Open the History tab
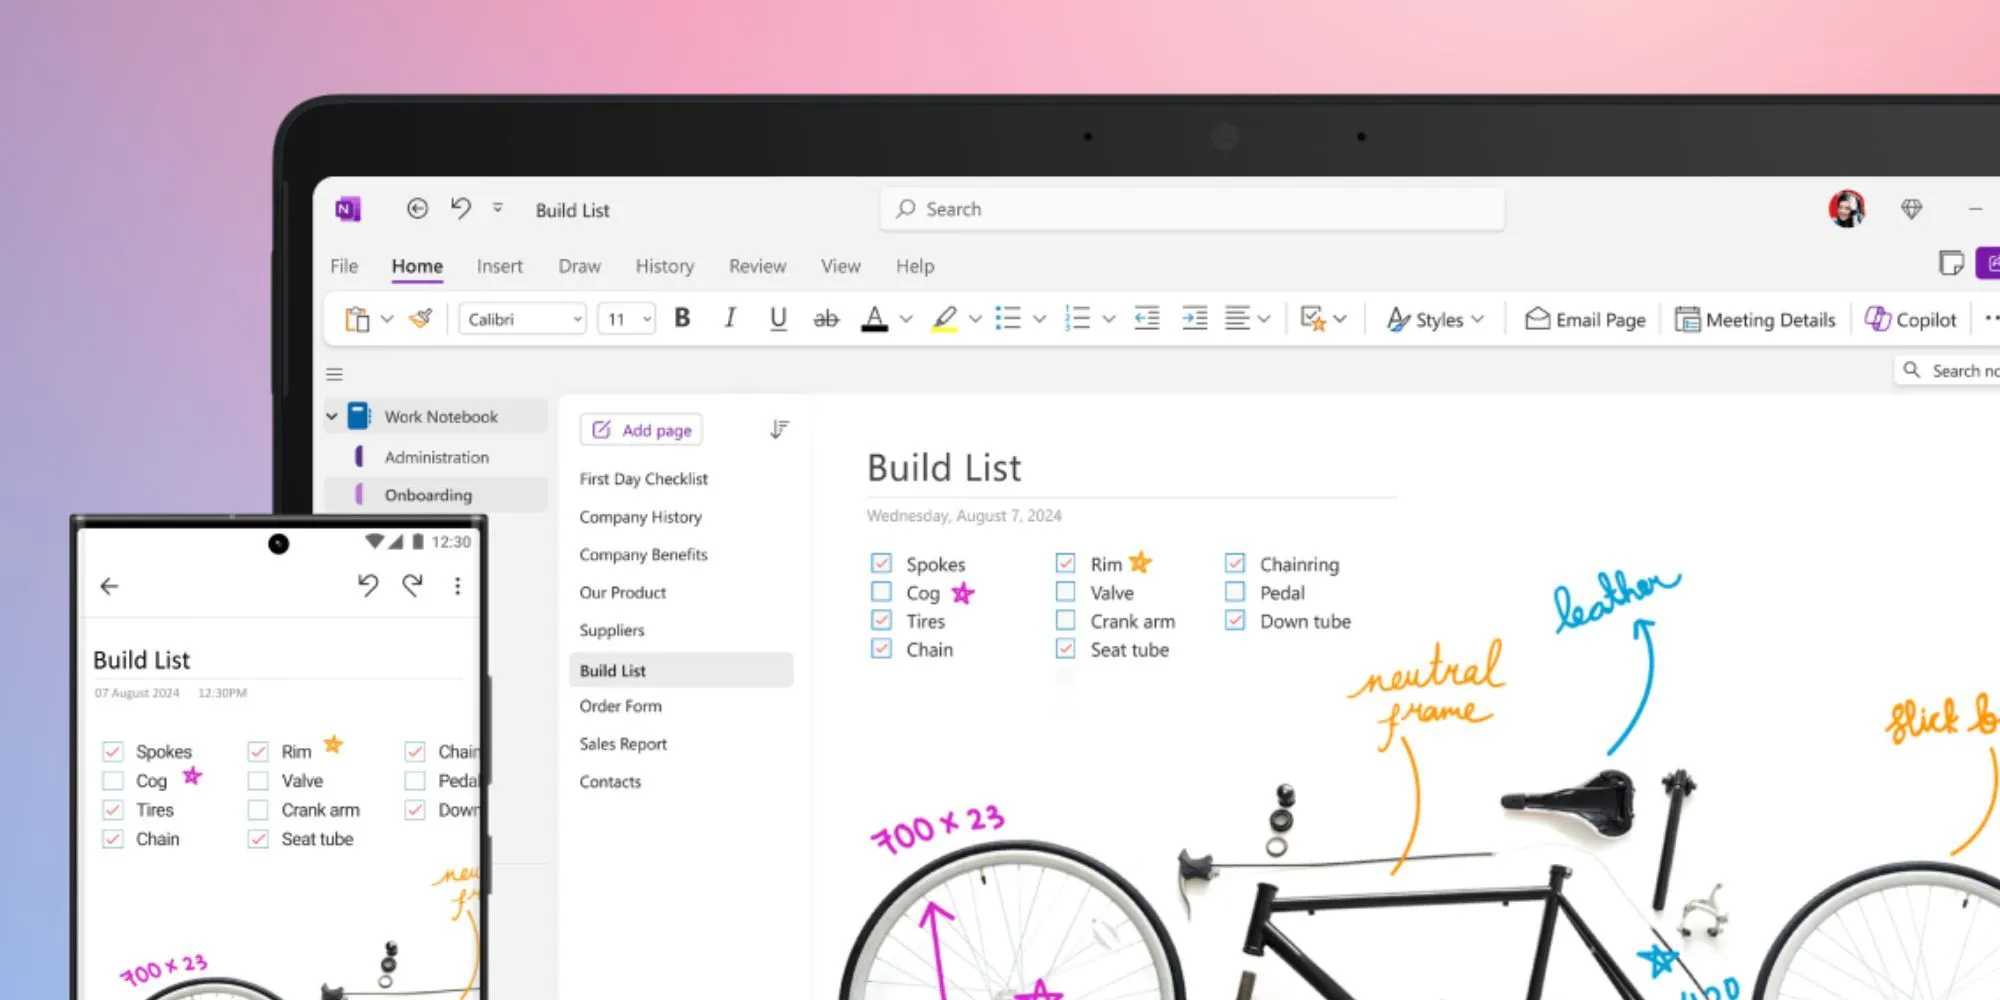Screen dimensions: 2000x1000 [665, 266]
